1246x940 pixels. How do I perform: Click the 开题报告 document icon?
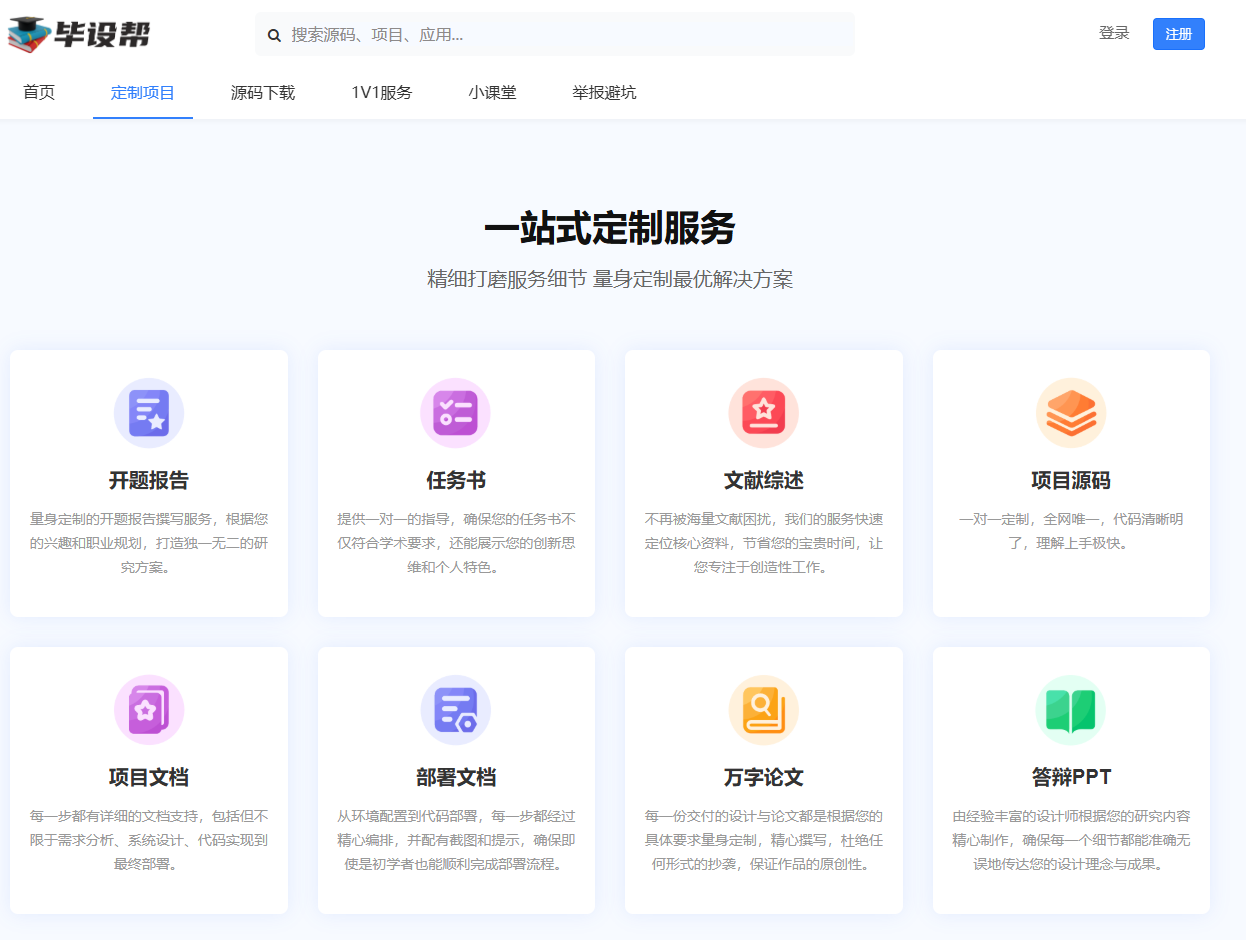pyautogui.click(x=148, y=412)
